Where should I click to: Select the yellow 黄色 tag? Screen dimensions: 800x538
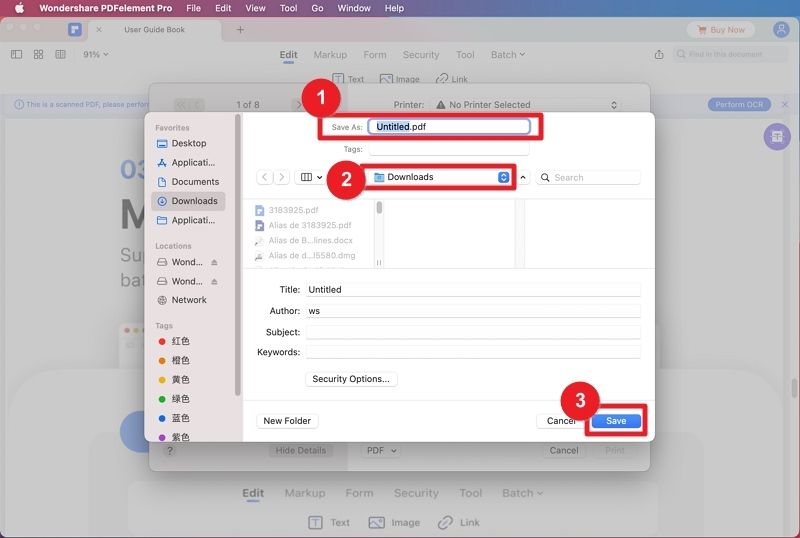click(x=174, y=380)
